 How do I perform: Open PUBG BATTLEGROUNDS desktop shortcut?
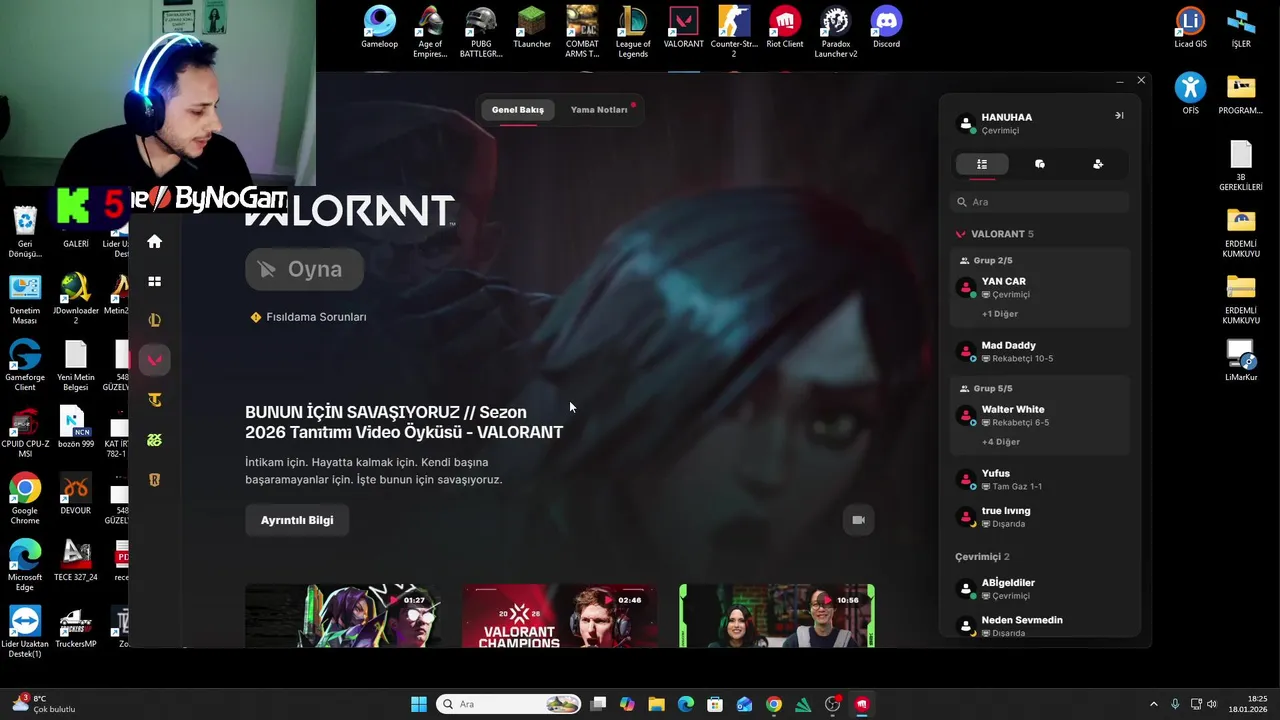pos(481,33)
